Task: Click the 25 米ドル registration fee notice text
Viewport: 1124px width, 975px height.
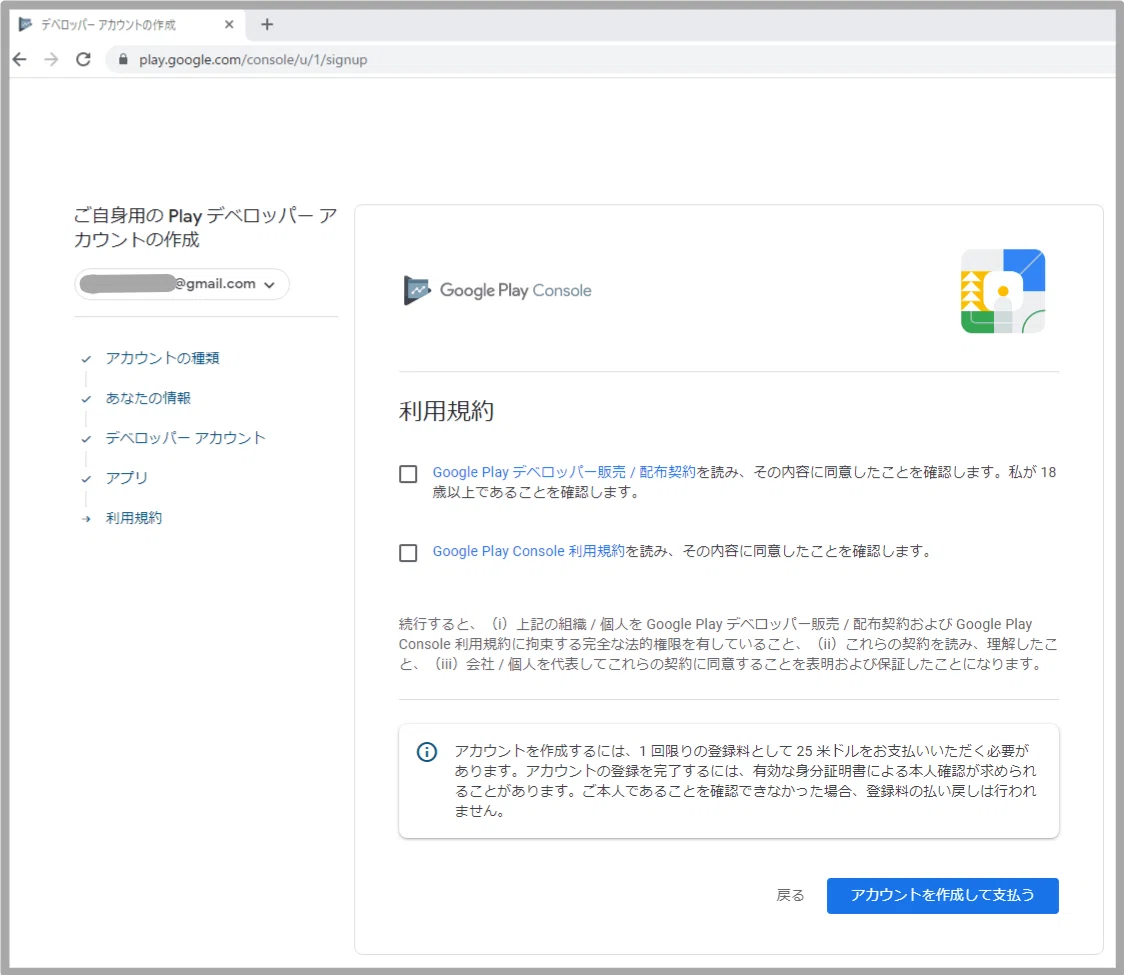Action: pyautogui.click(x=746, y=781)
